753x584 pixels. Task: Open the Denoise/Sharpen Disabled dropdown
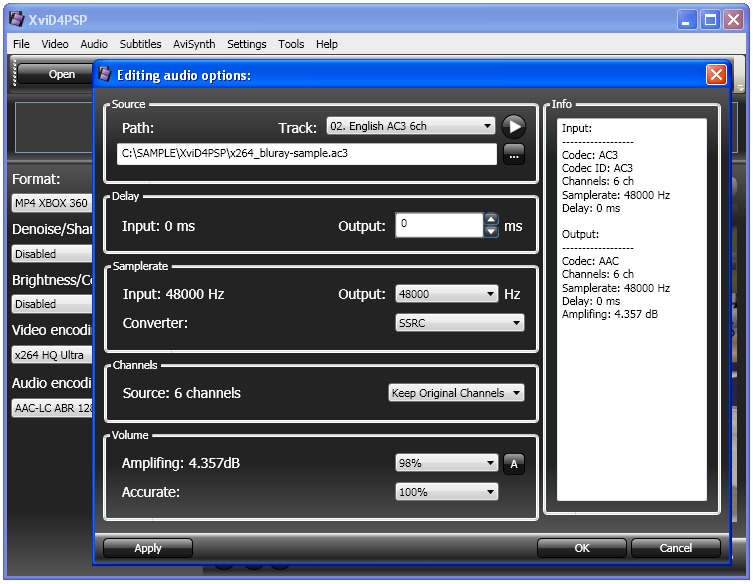pos(52,254)
